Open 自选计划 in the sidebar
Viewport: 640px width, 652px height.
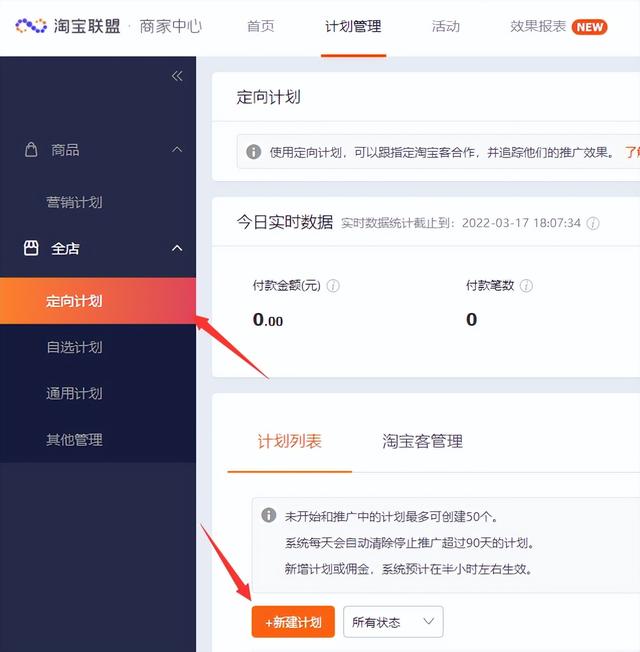click(x=74, y=347)
